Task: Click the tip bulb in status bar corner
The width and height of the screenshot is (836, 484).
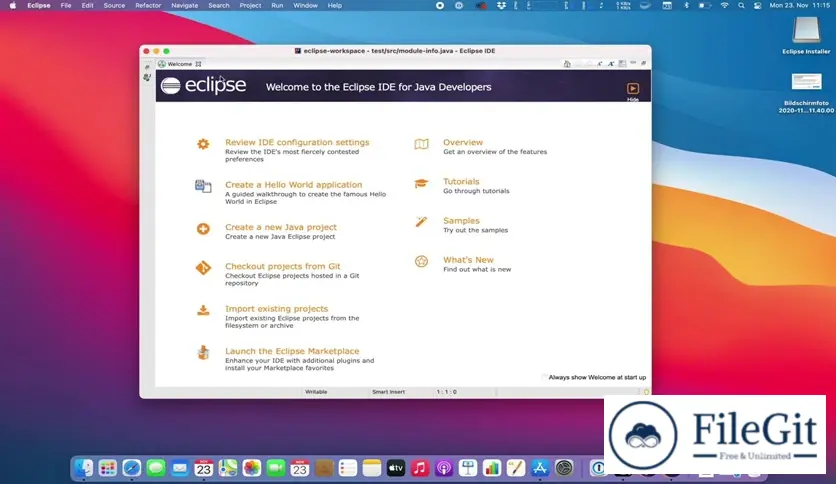Action: 646,392
